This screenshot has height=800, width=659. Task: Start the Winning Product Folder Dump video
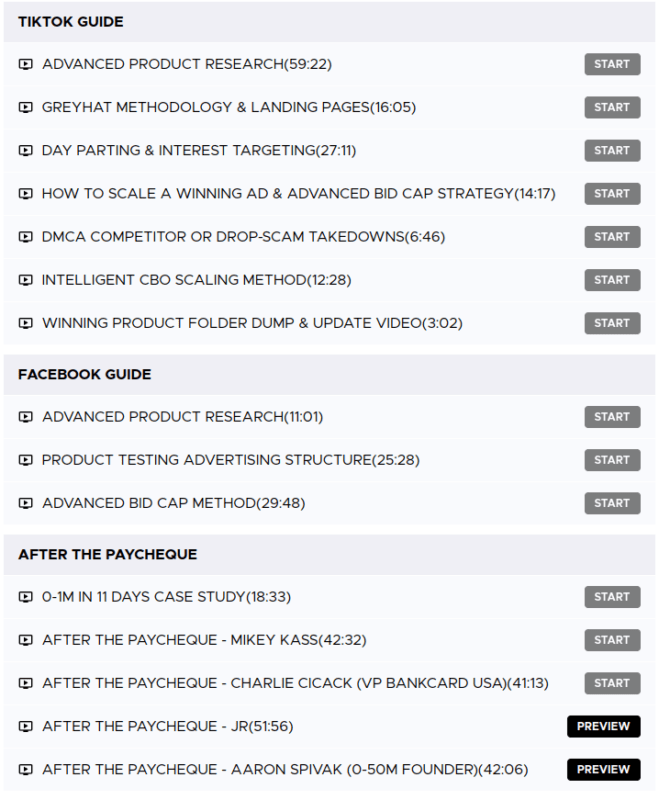612,323
